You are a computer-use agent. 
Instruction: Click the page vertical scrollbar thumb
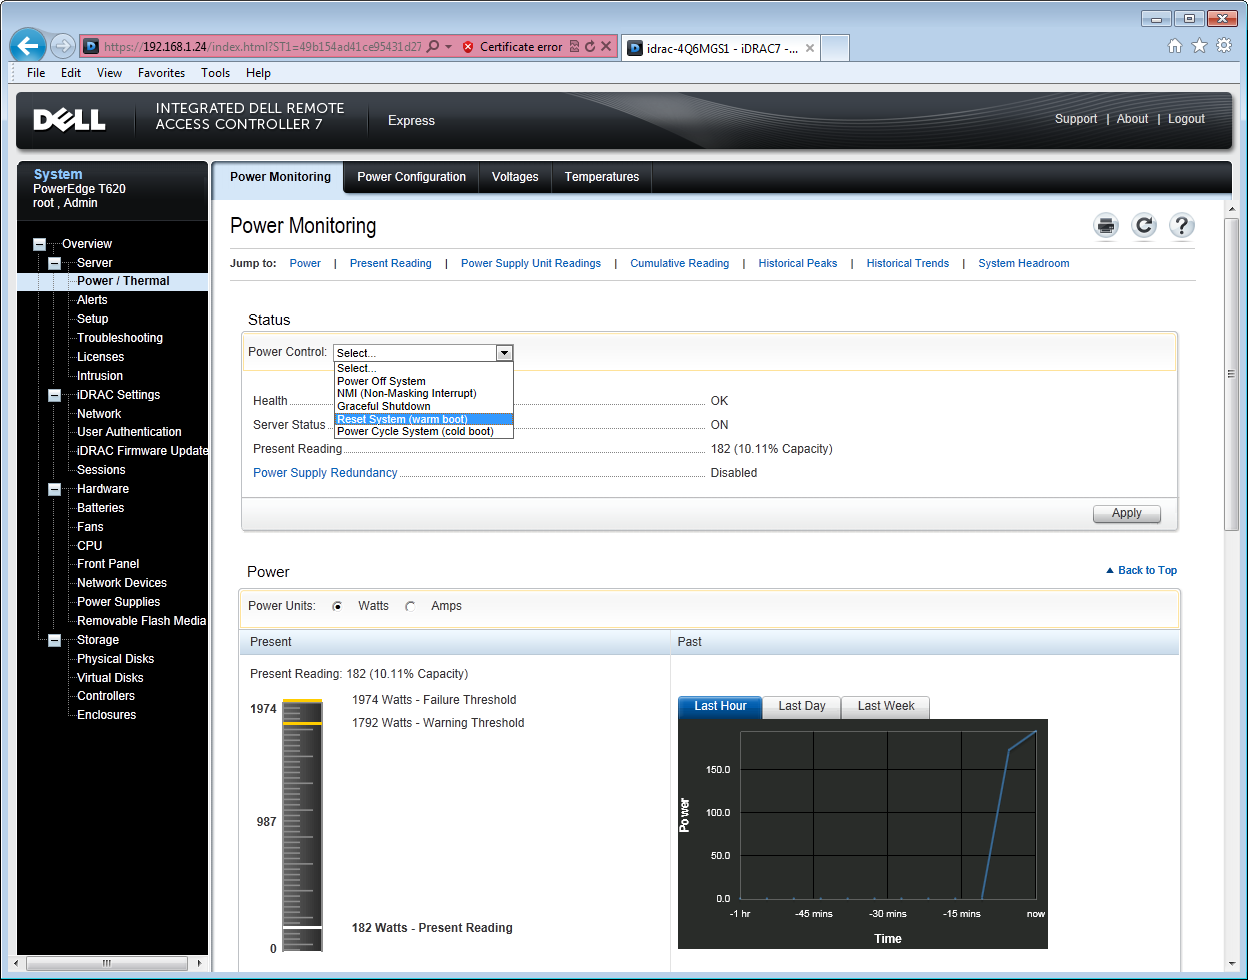point(1231,372)
